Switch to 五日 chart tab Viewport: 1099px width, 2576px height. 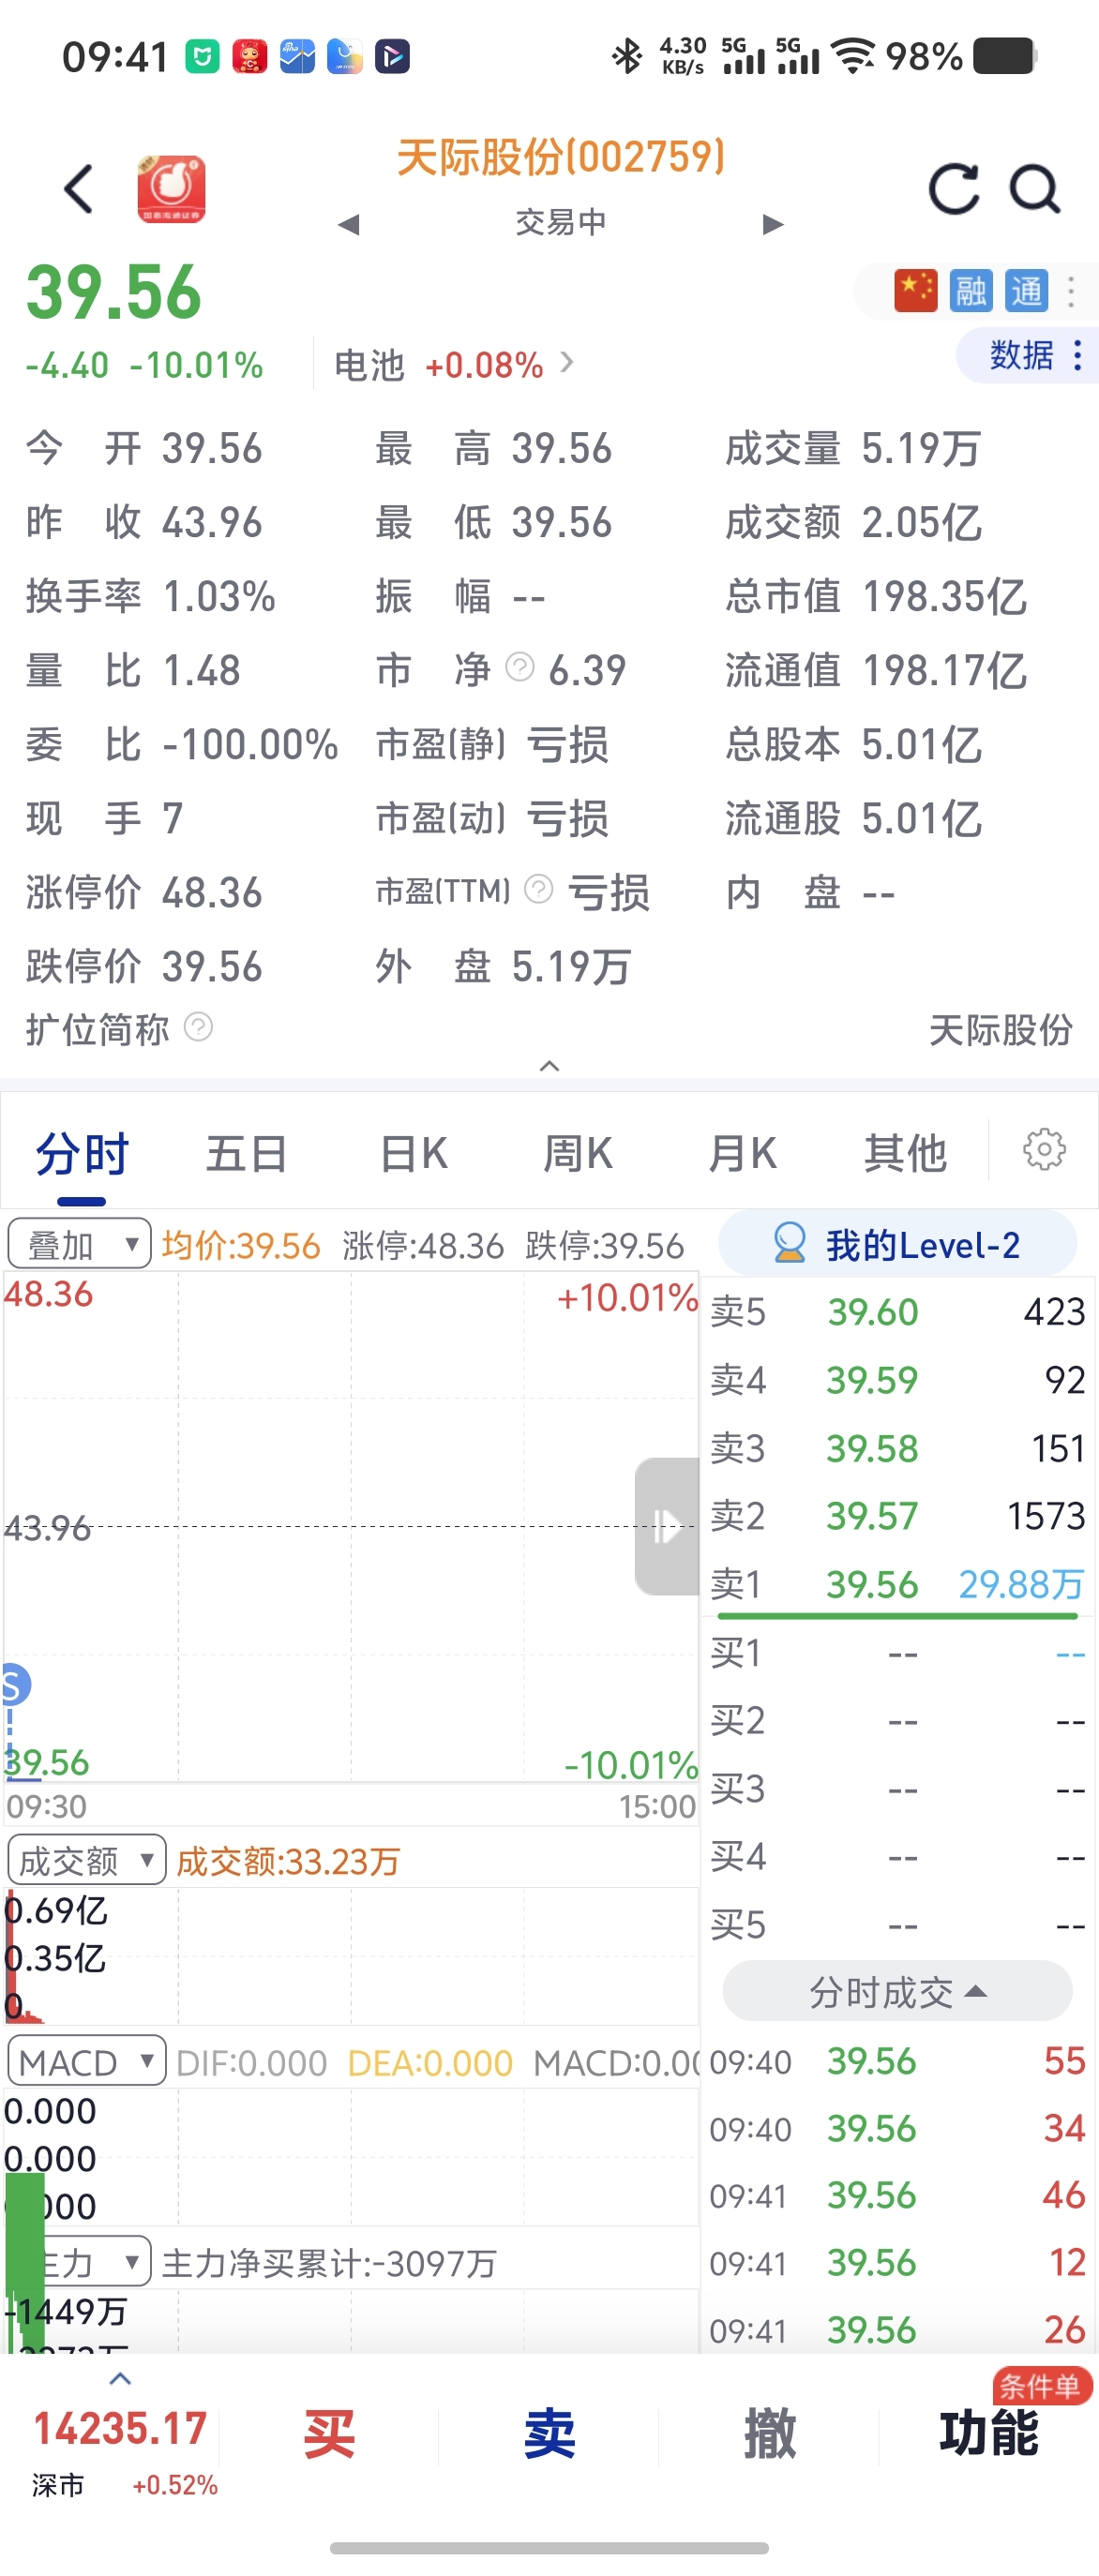tap(246, 1154)
